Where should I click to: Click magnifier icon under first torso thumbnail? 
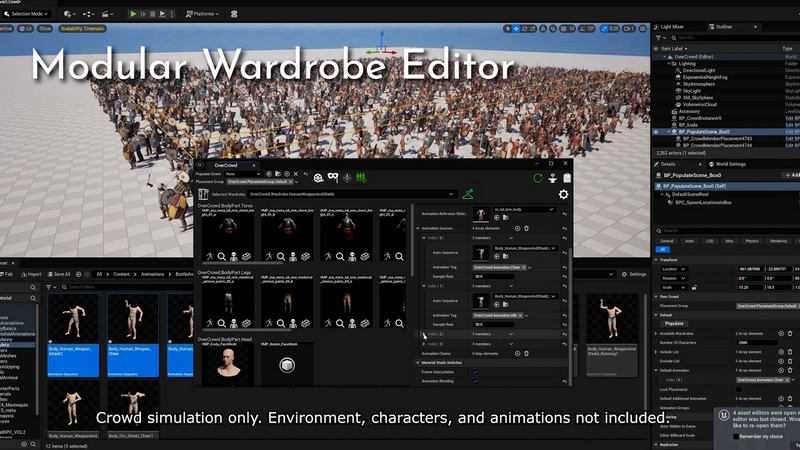point(222,256)
